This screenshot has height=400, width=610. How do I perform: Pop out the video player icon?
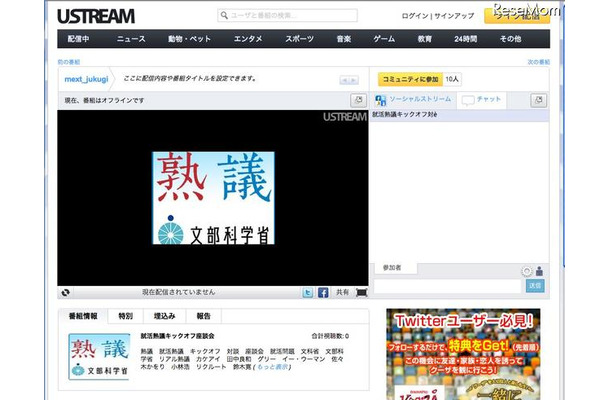click(358, 100)
